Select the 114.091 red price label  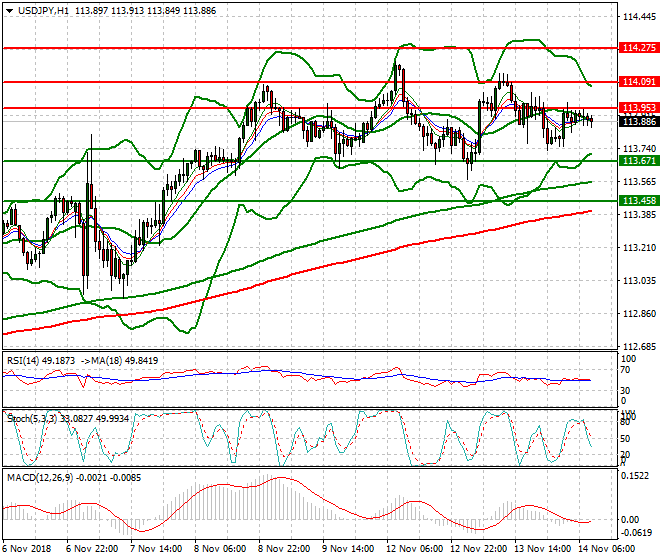[639, 82]
